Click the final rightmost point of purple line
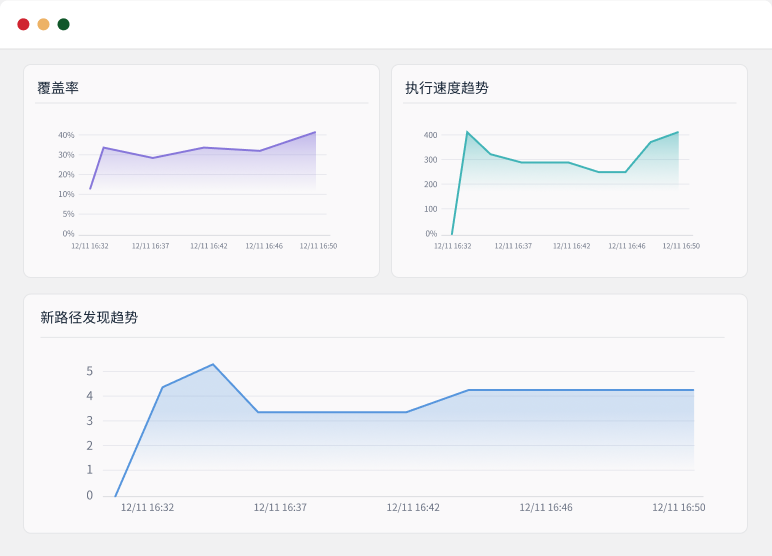 [x=315, y=132]
